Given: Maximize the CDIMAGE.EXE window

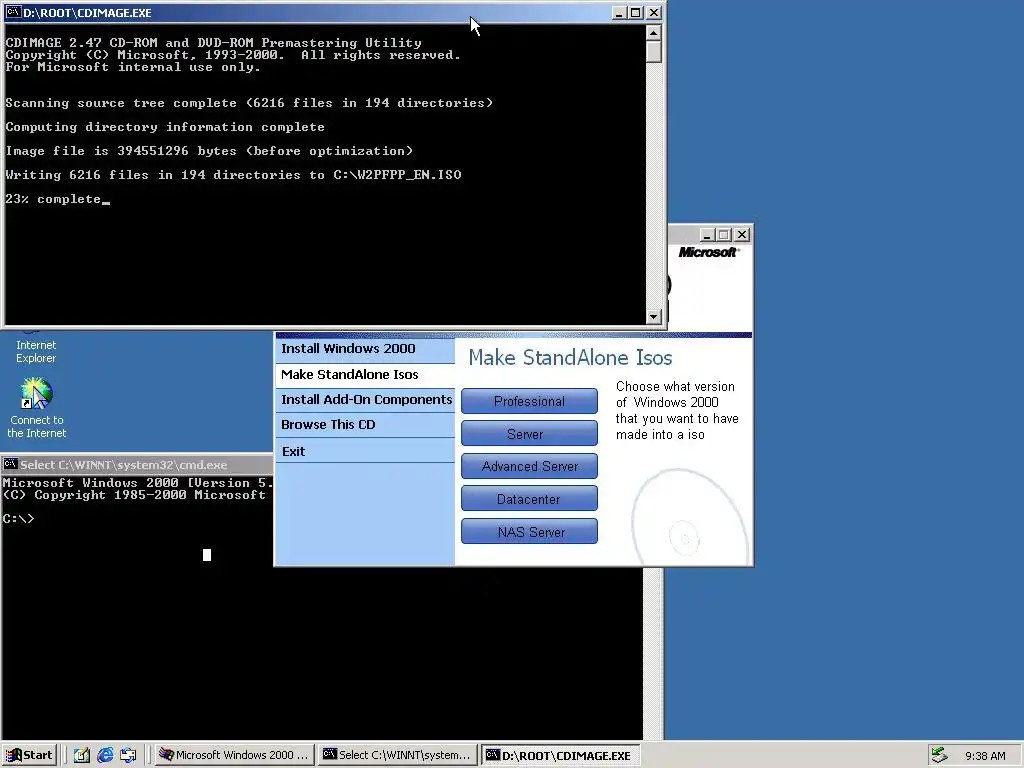Looking at the screenshot, I should pyautogui.click(x=635, y=12).
